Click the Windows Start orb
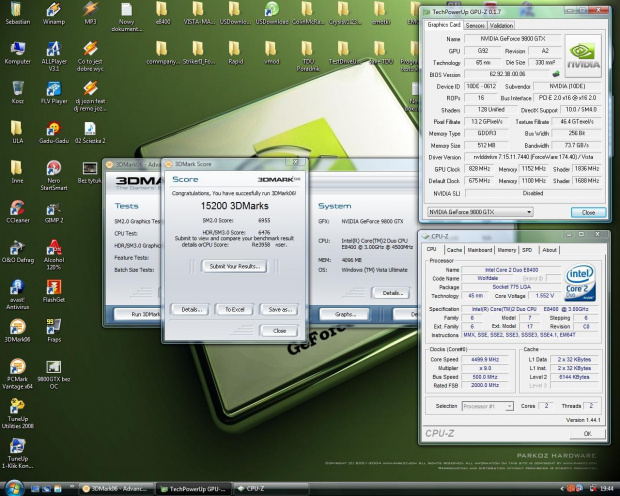This screenshot has width=620, height=496. [x=14, y=488]
